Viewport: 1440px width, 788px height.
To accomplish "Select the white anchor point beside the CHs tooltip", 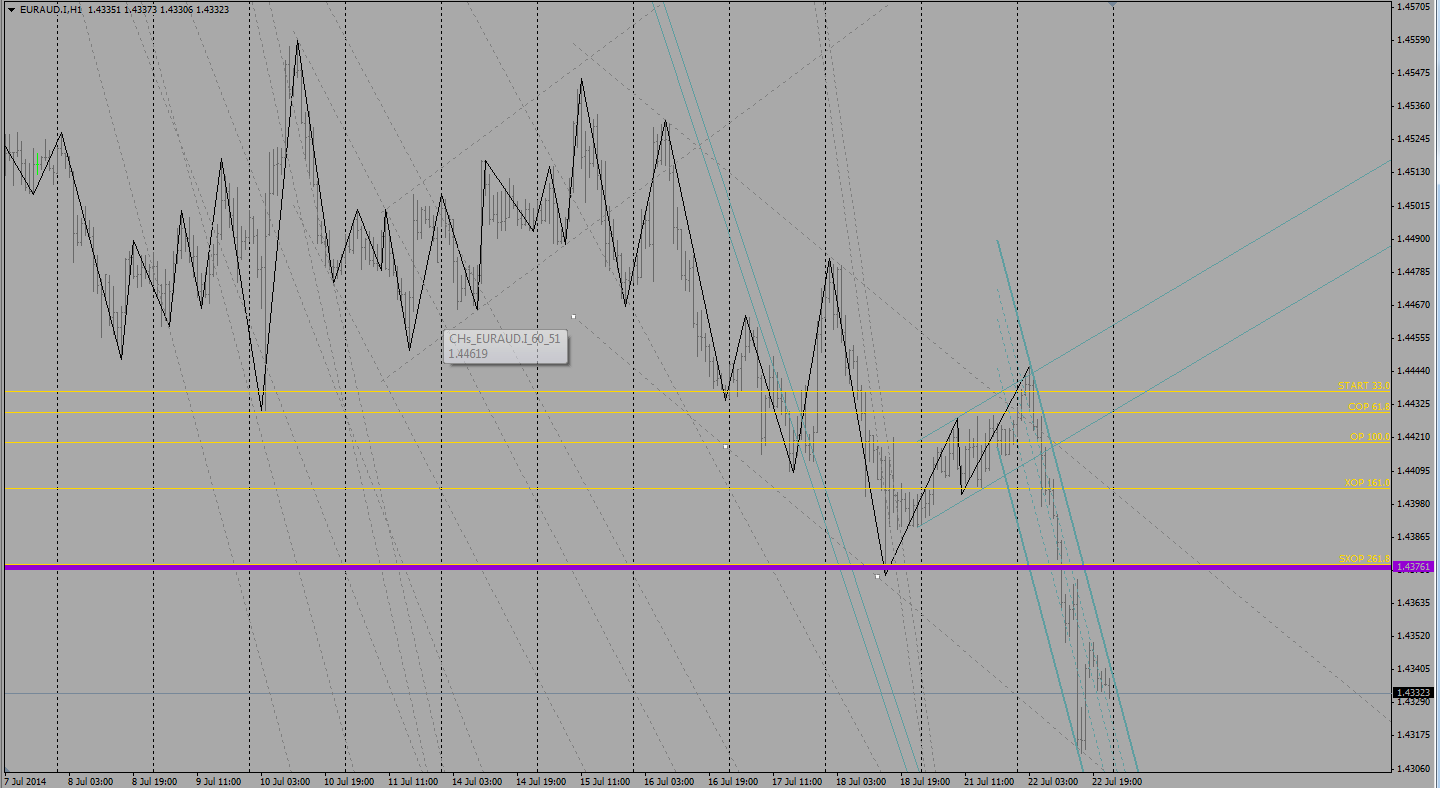I will pos(573,317).
